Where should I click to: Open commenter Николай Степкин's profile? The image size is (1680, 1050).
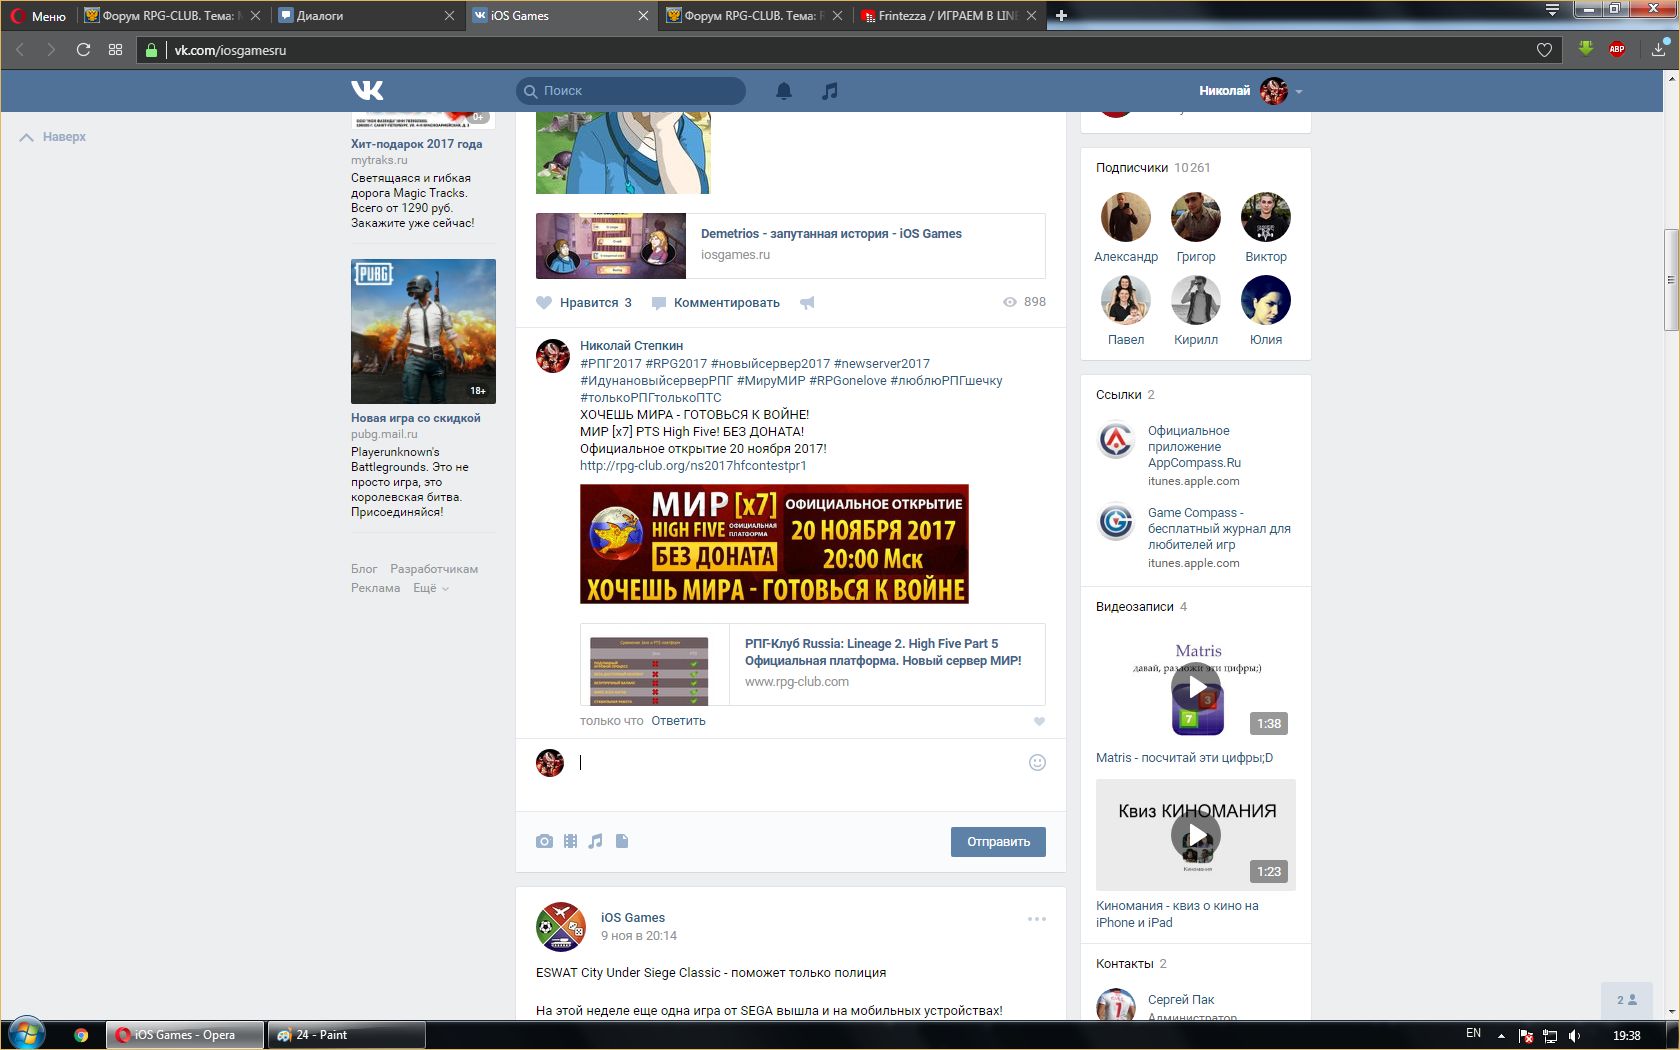[x=631, y=346]
